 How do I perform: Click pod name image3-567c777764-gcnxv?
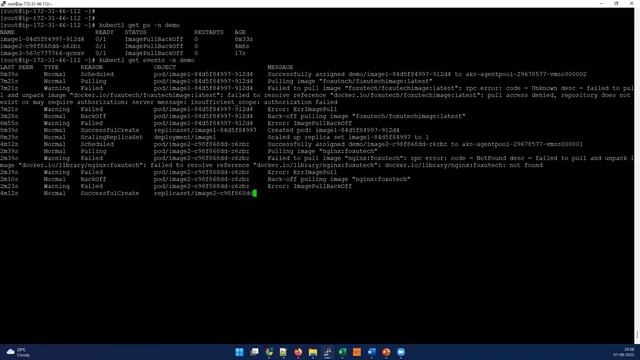coord(42,53)
